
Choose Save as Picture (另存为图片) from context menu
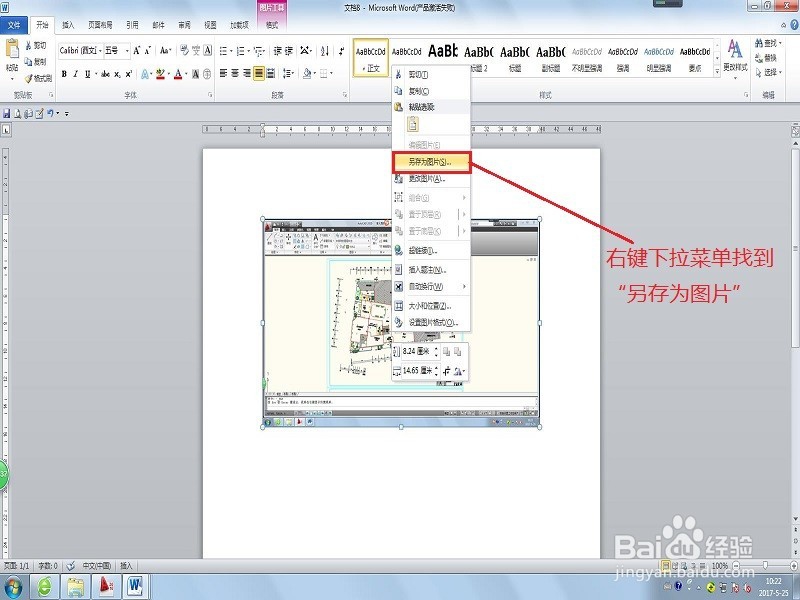pyautogui.click(x=431, y=162)
